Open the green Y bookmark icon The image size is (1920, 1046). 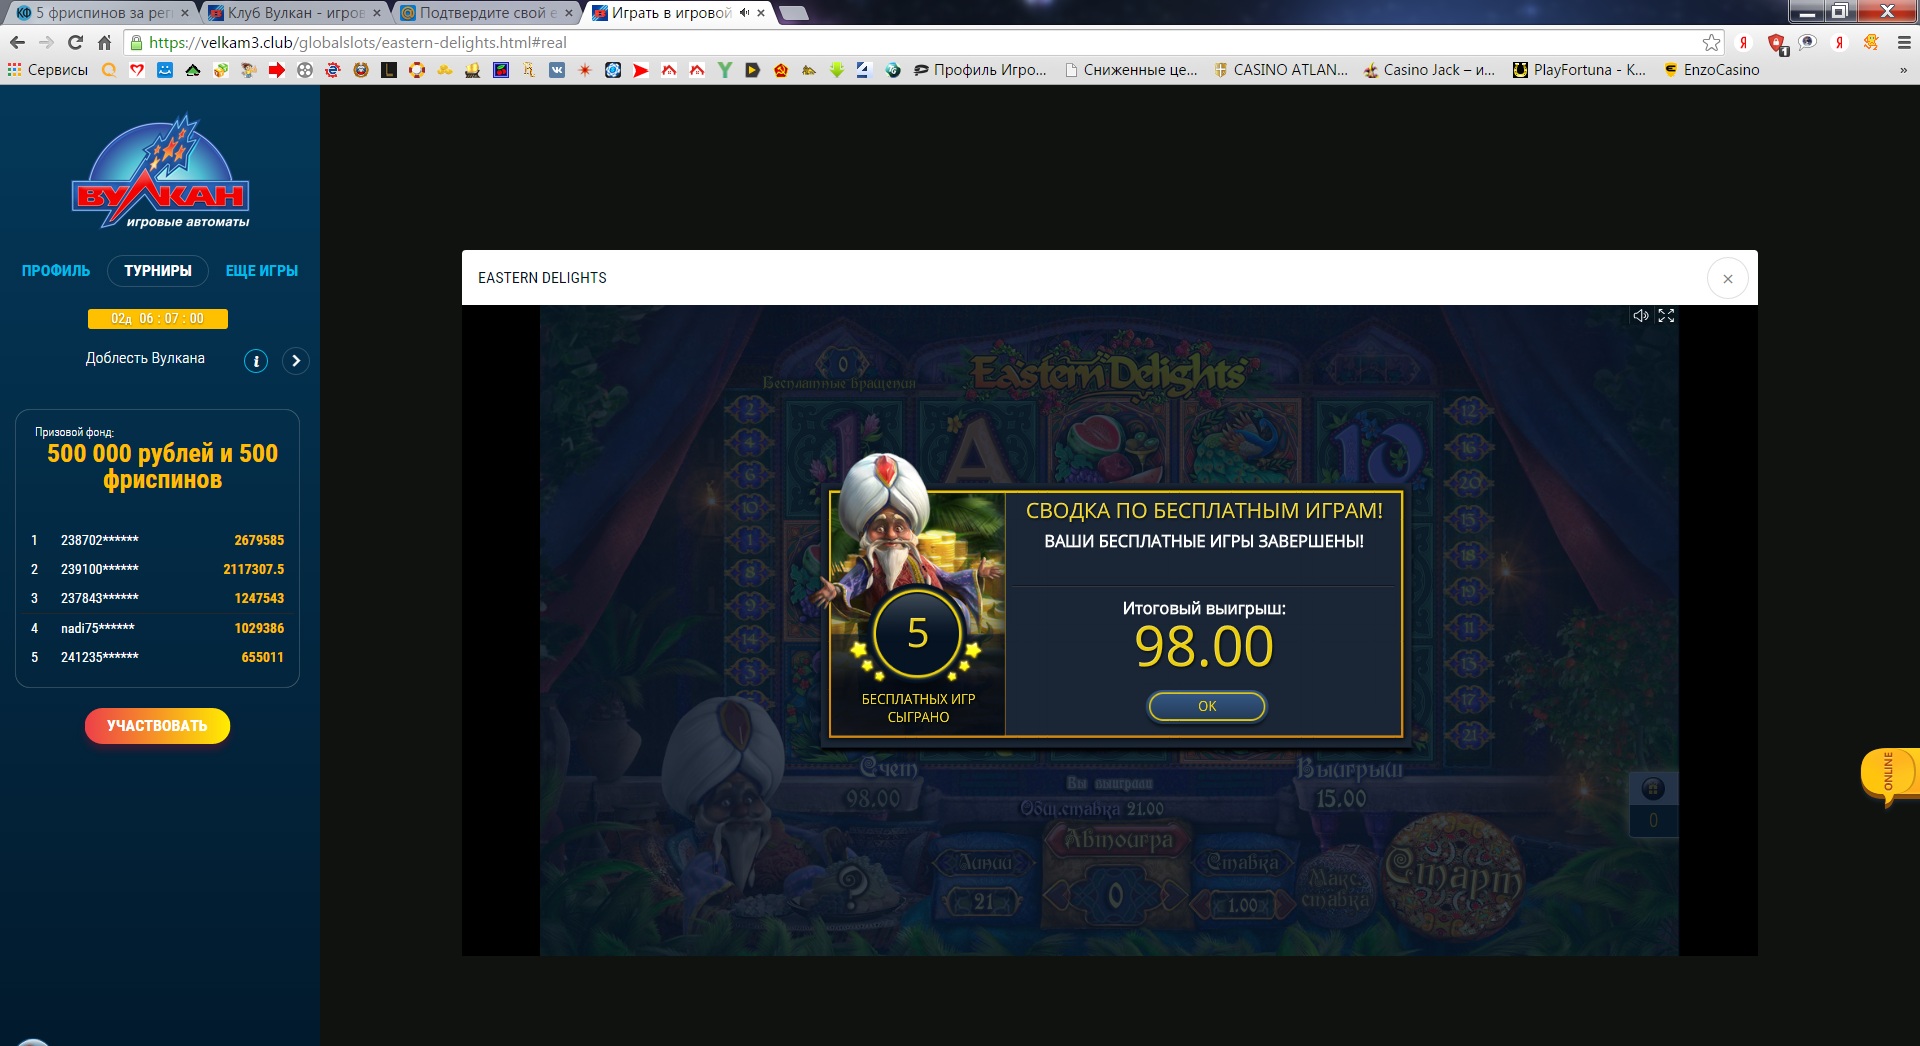tap(725, 70)
